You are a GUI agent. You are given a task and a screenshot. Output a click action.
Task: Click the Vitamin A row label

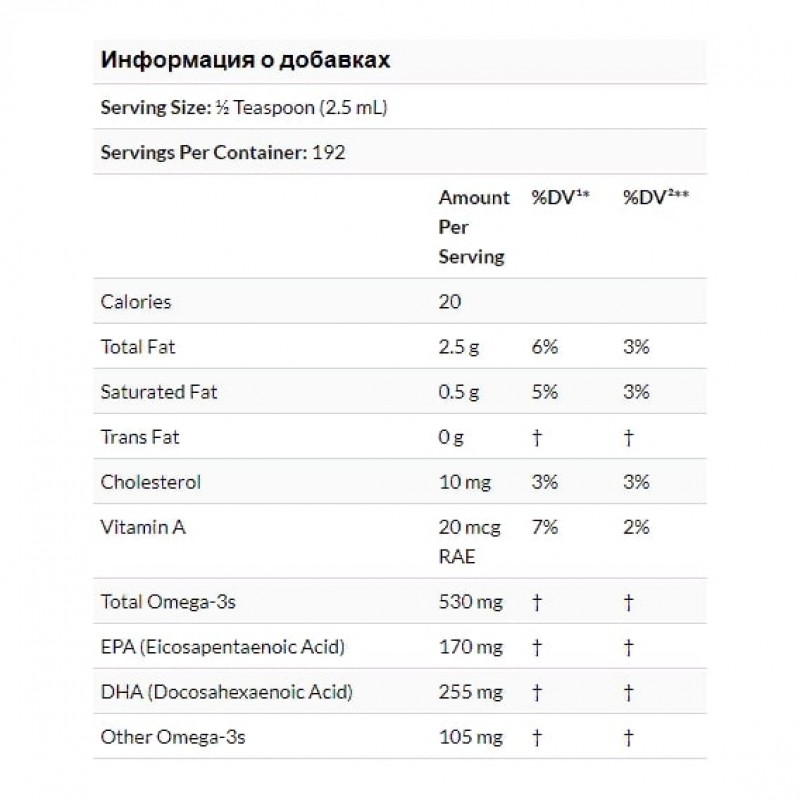pyautogui.click(x=143, y=527)
